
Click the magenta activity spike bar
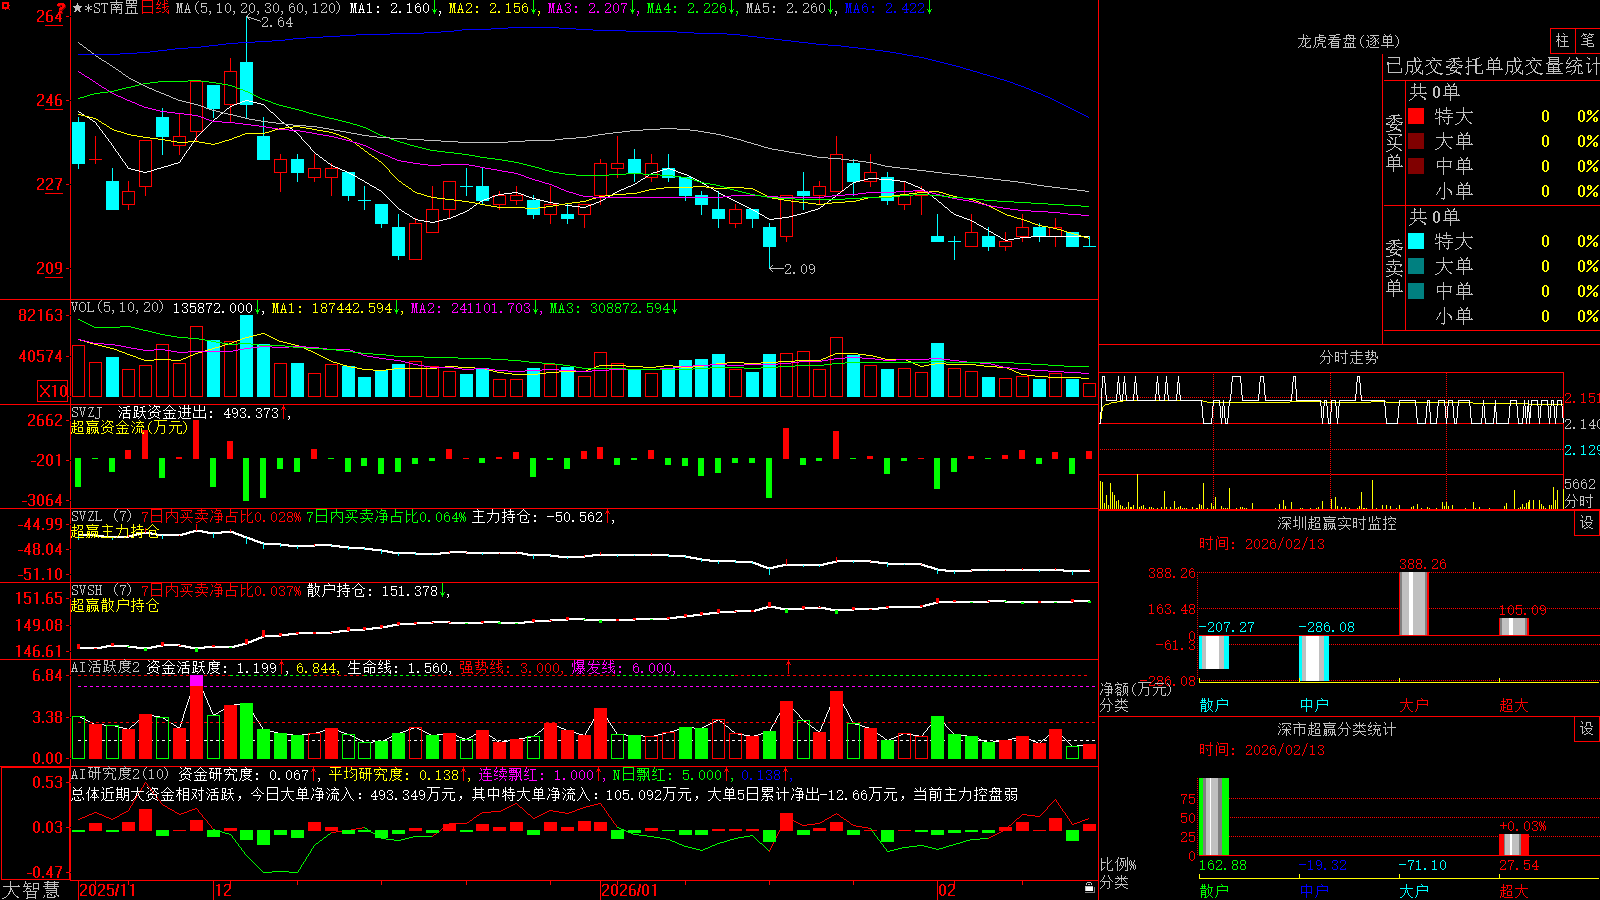tap(197, 680)
